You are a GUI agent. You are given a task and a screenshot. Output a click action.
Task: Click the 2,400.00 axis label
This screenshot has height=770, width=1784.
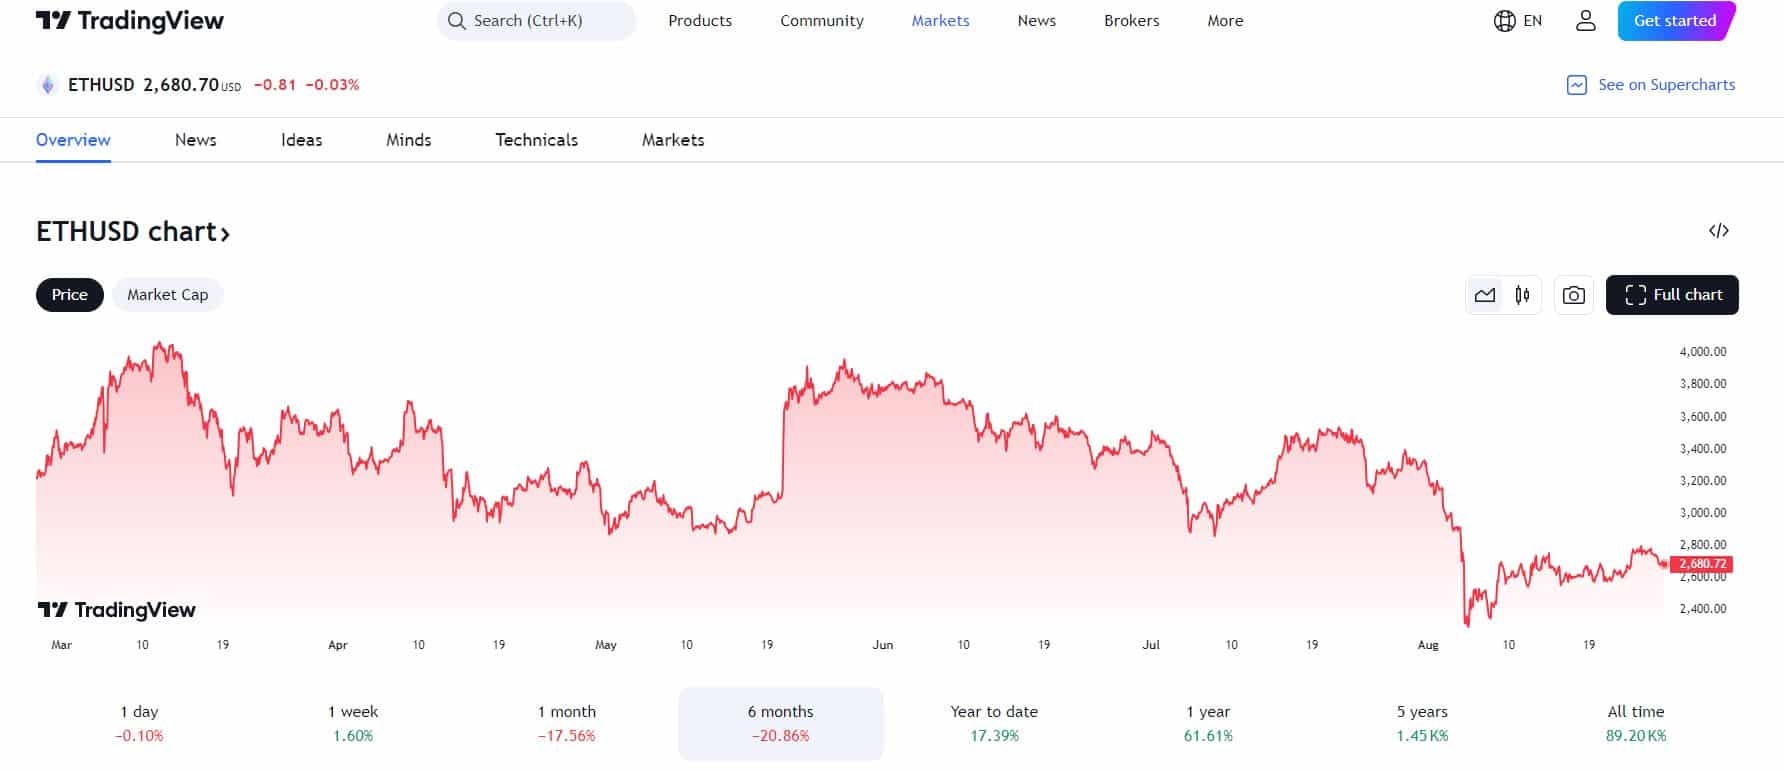pyautogui.click(x=1703, y=609)
